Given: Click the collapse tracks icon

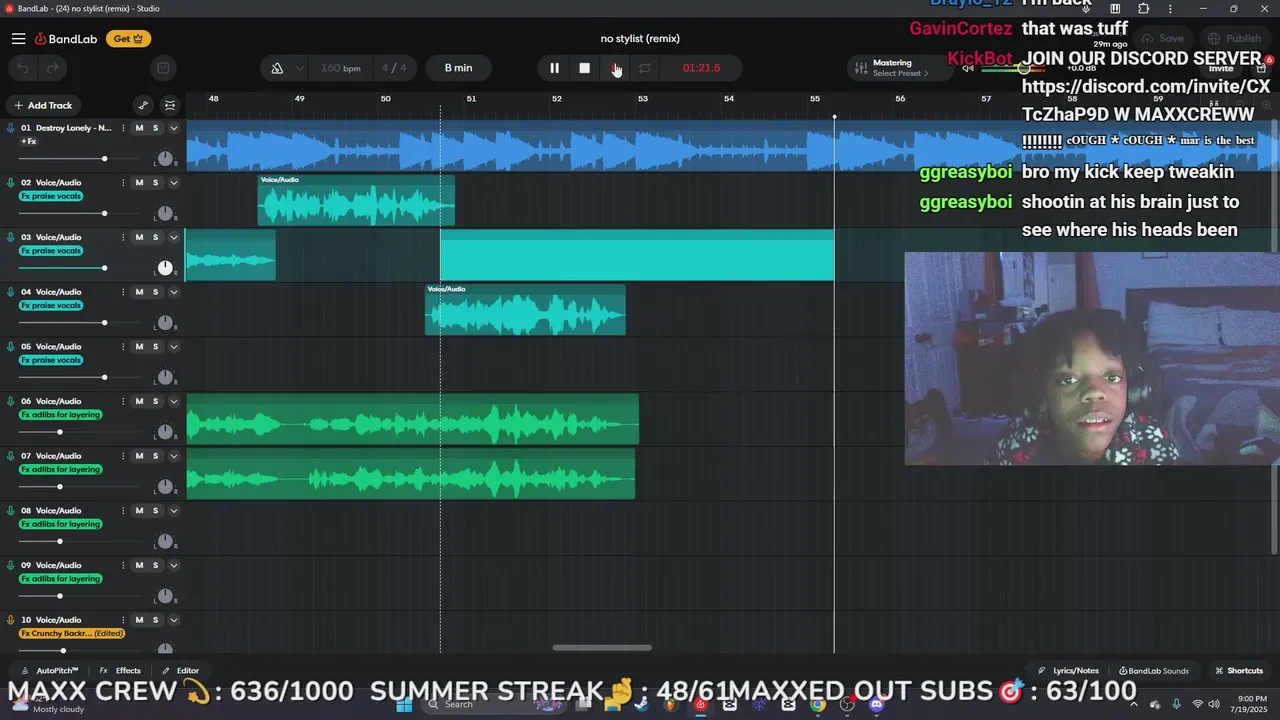Looking at the screenshot, I should click(x=170, y=105).
